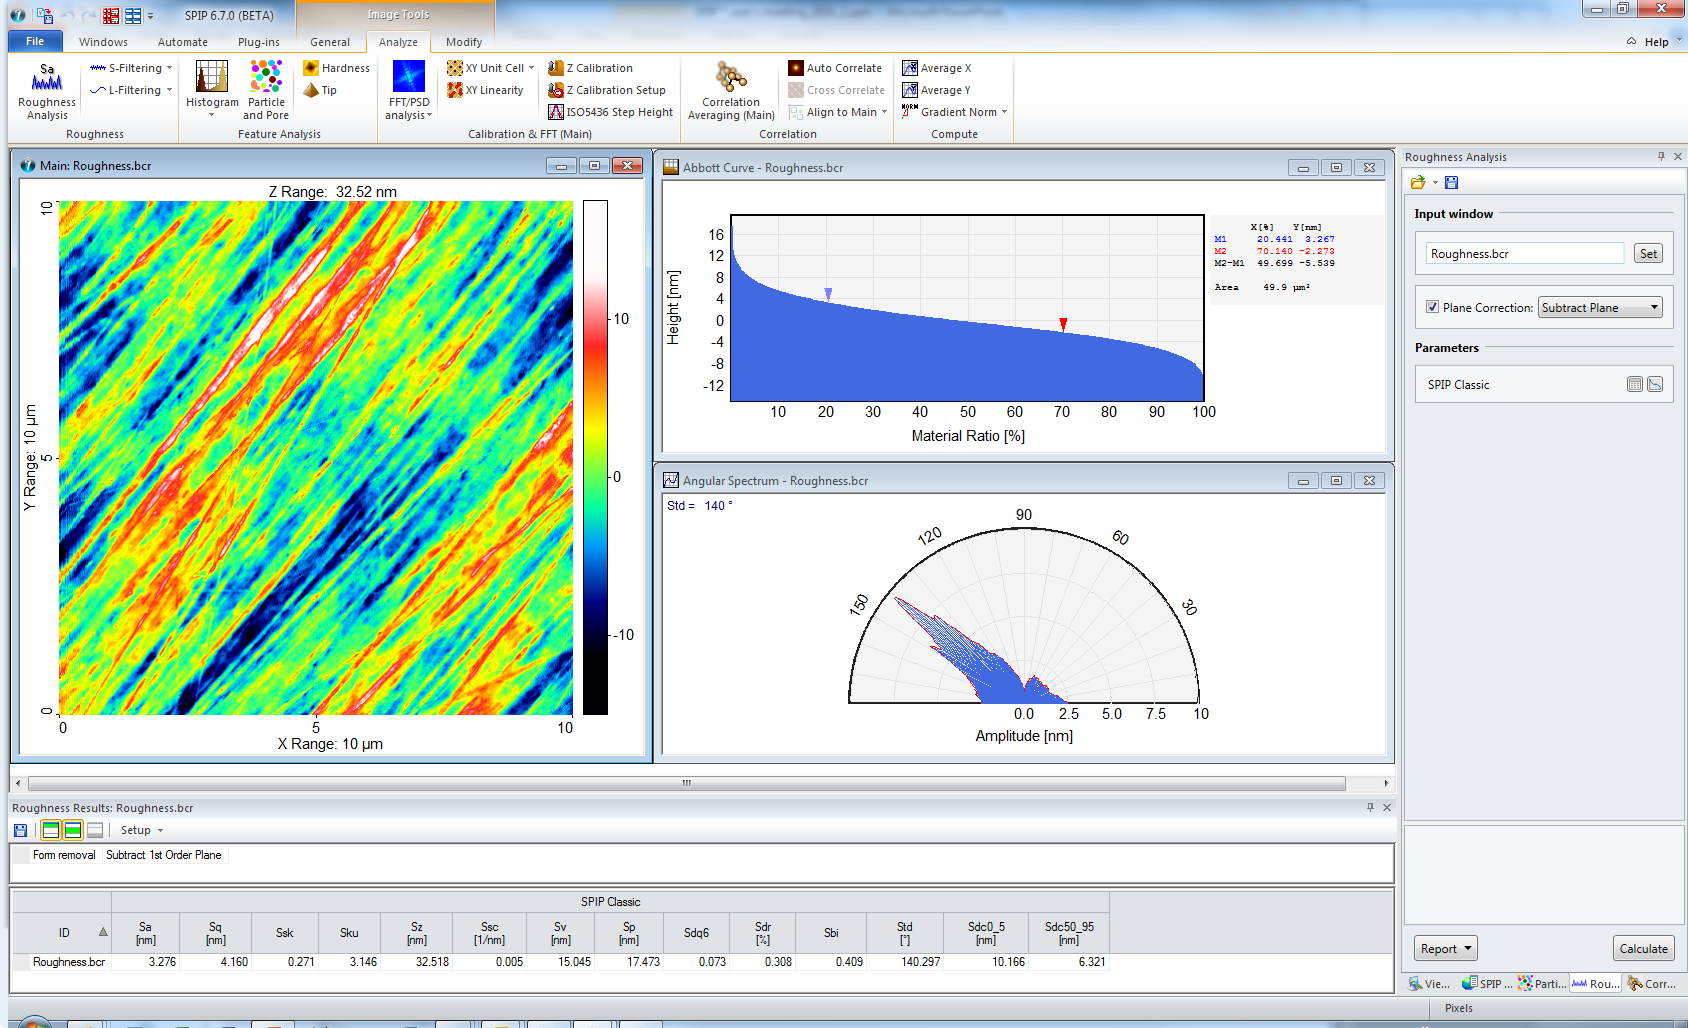Click the Z color scale bar
Viewport: 1688px width, 1028px height.
tap(595, 457)
